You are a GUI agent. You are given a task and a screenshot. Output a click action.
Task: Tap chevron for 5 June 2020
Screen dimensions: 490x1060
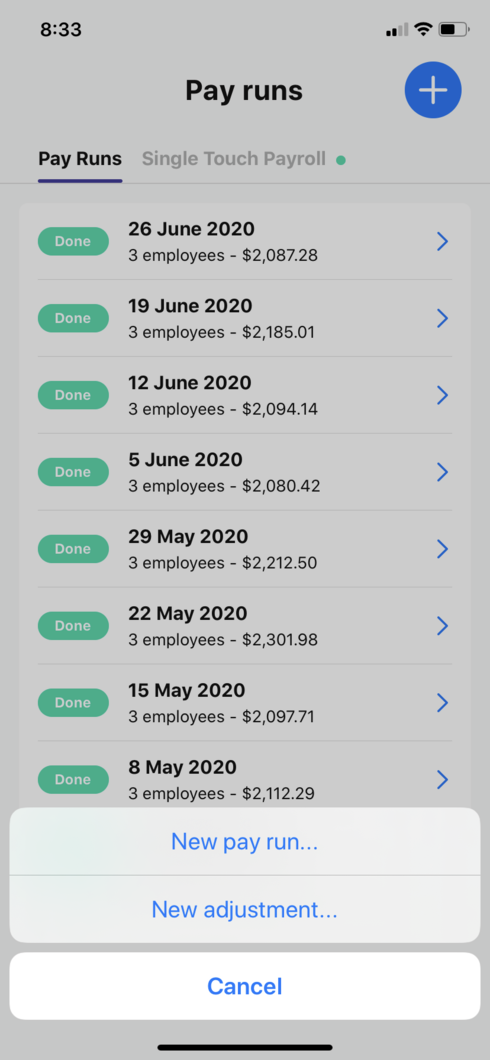443,472
